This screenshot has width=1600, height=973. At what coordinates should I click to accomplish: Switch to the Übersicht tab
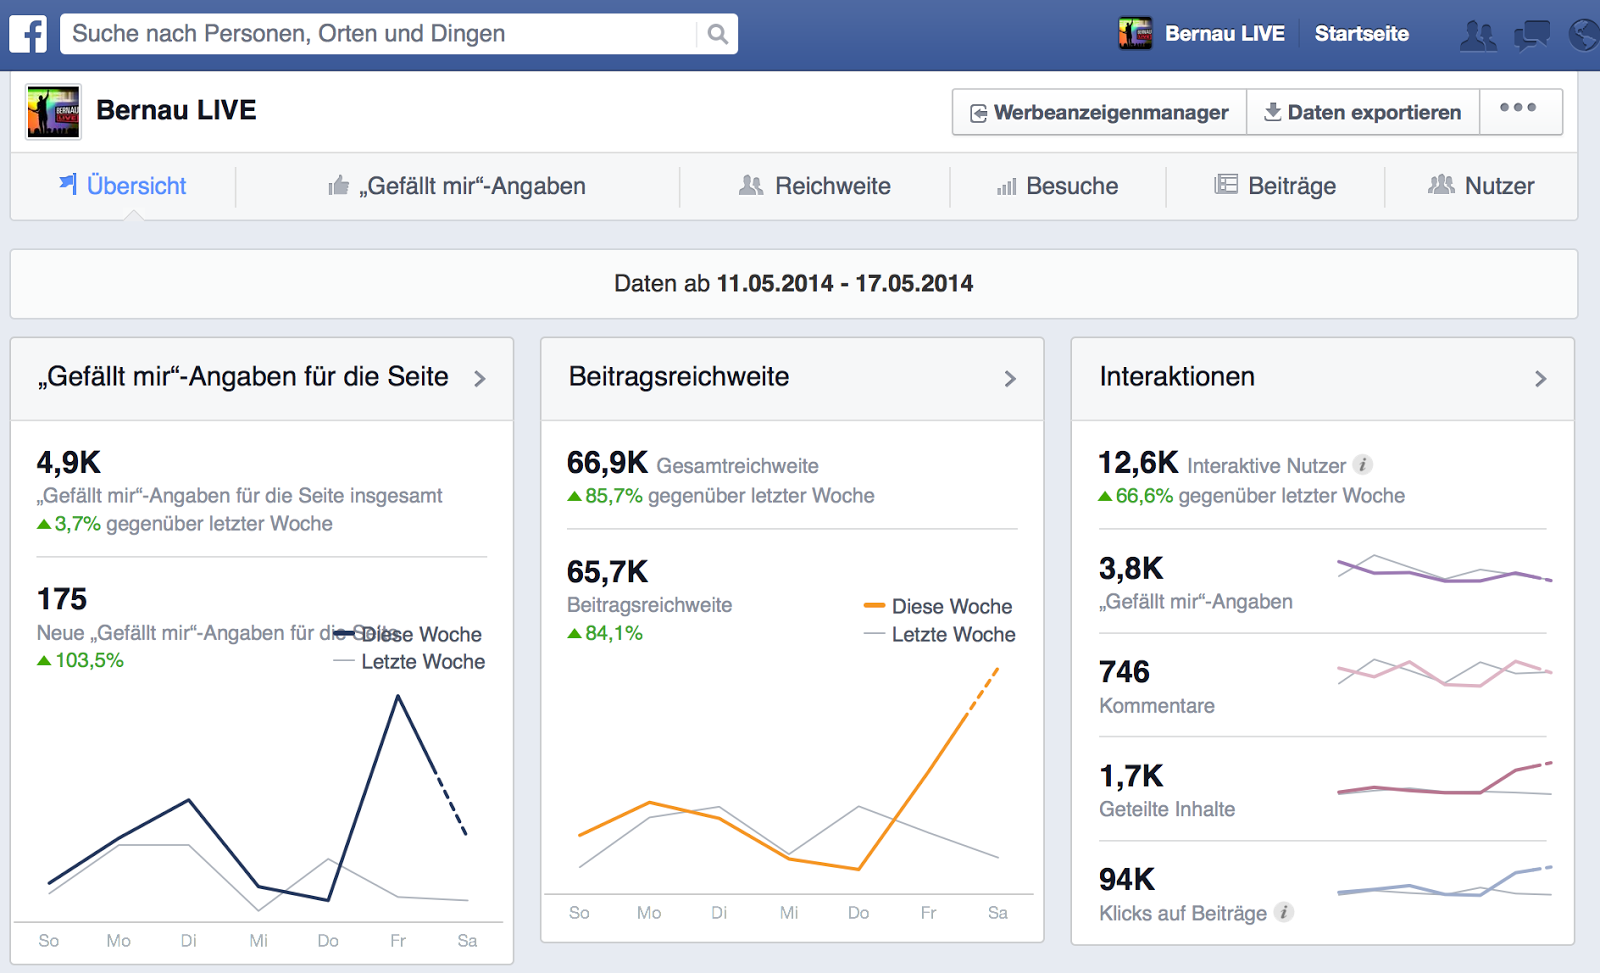click(123, 186)
